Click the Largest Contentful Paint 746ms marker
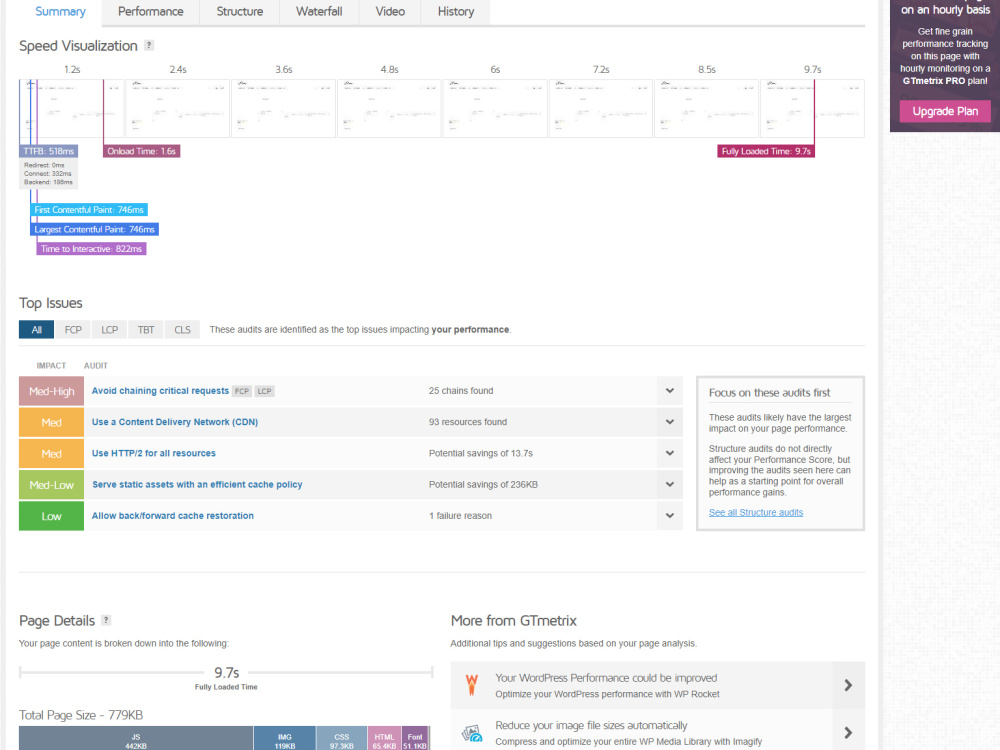Screen dimensions: 1000x750 point(94,229)
